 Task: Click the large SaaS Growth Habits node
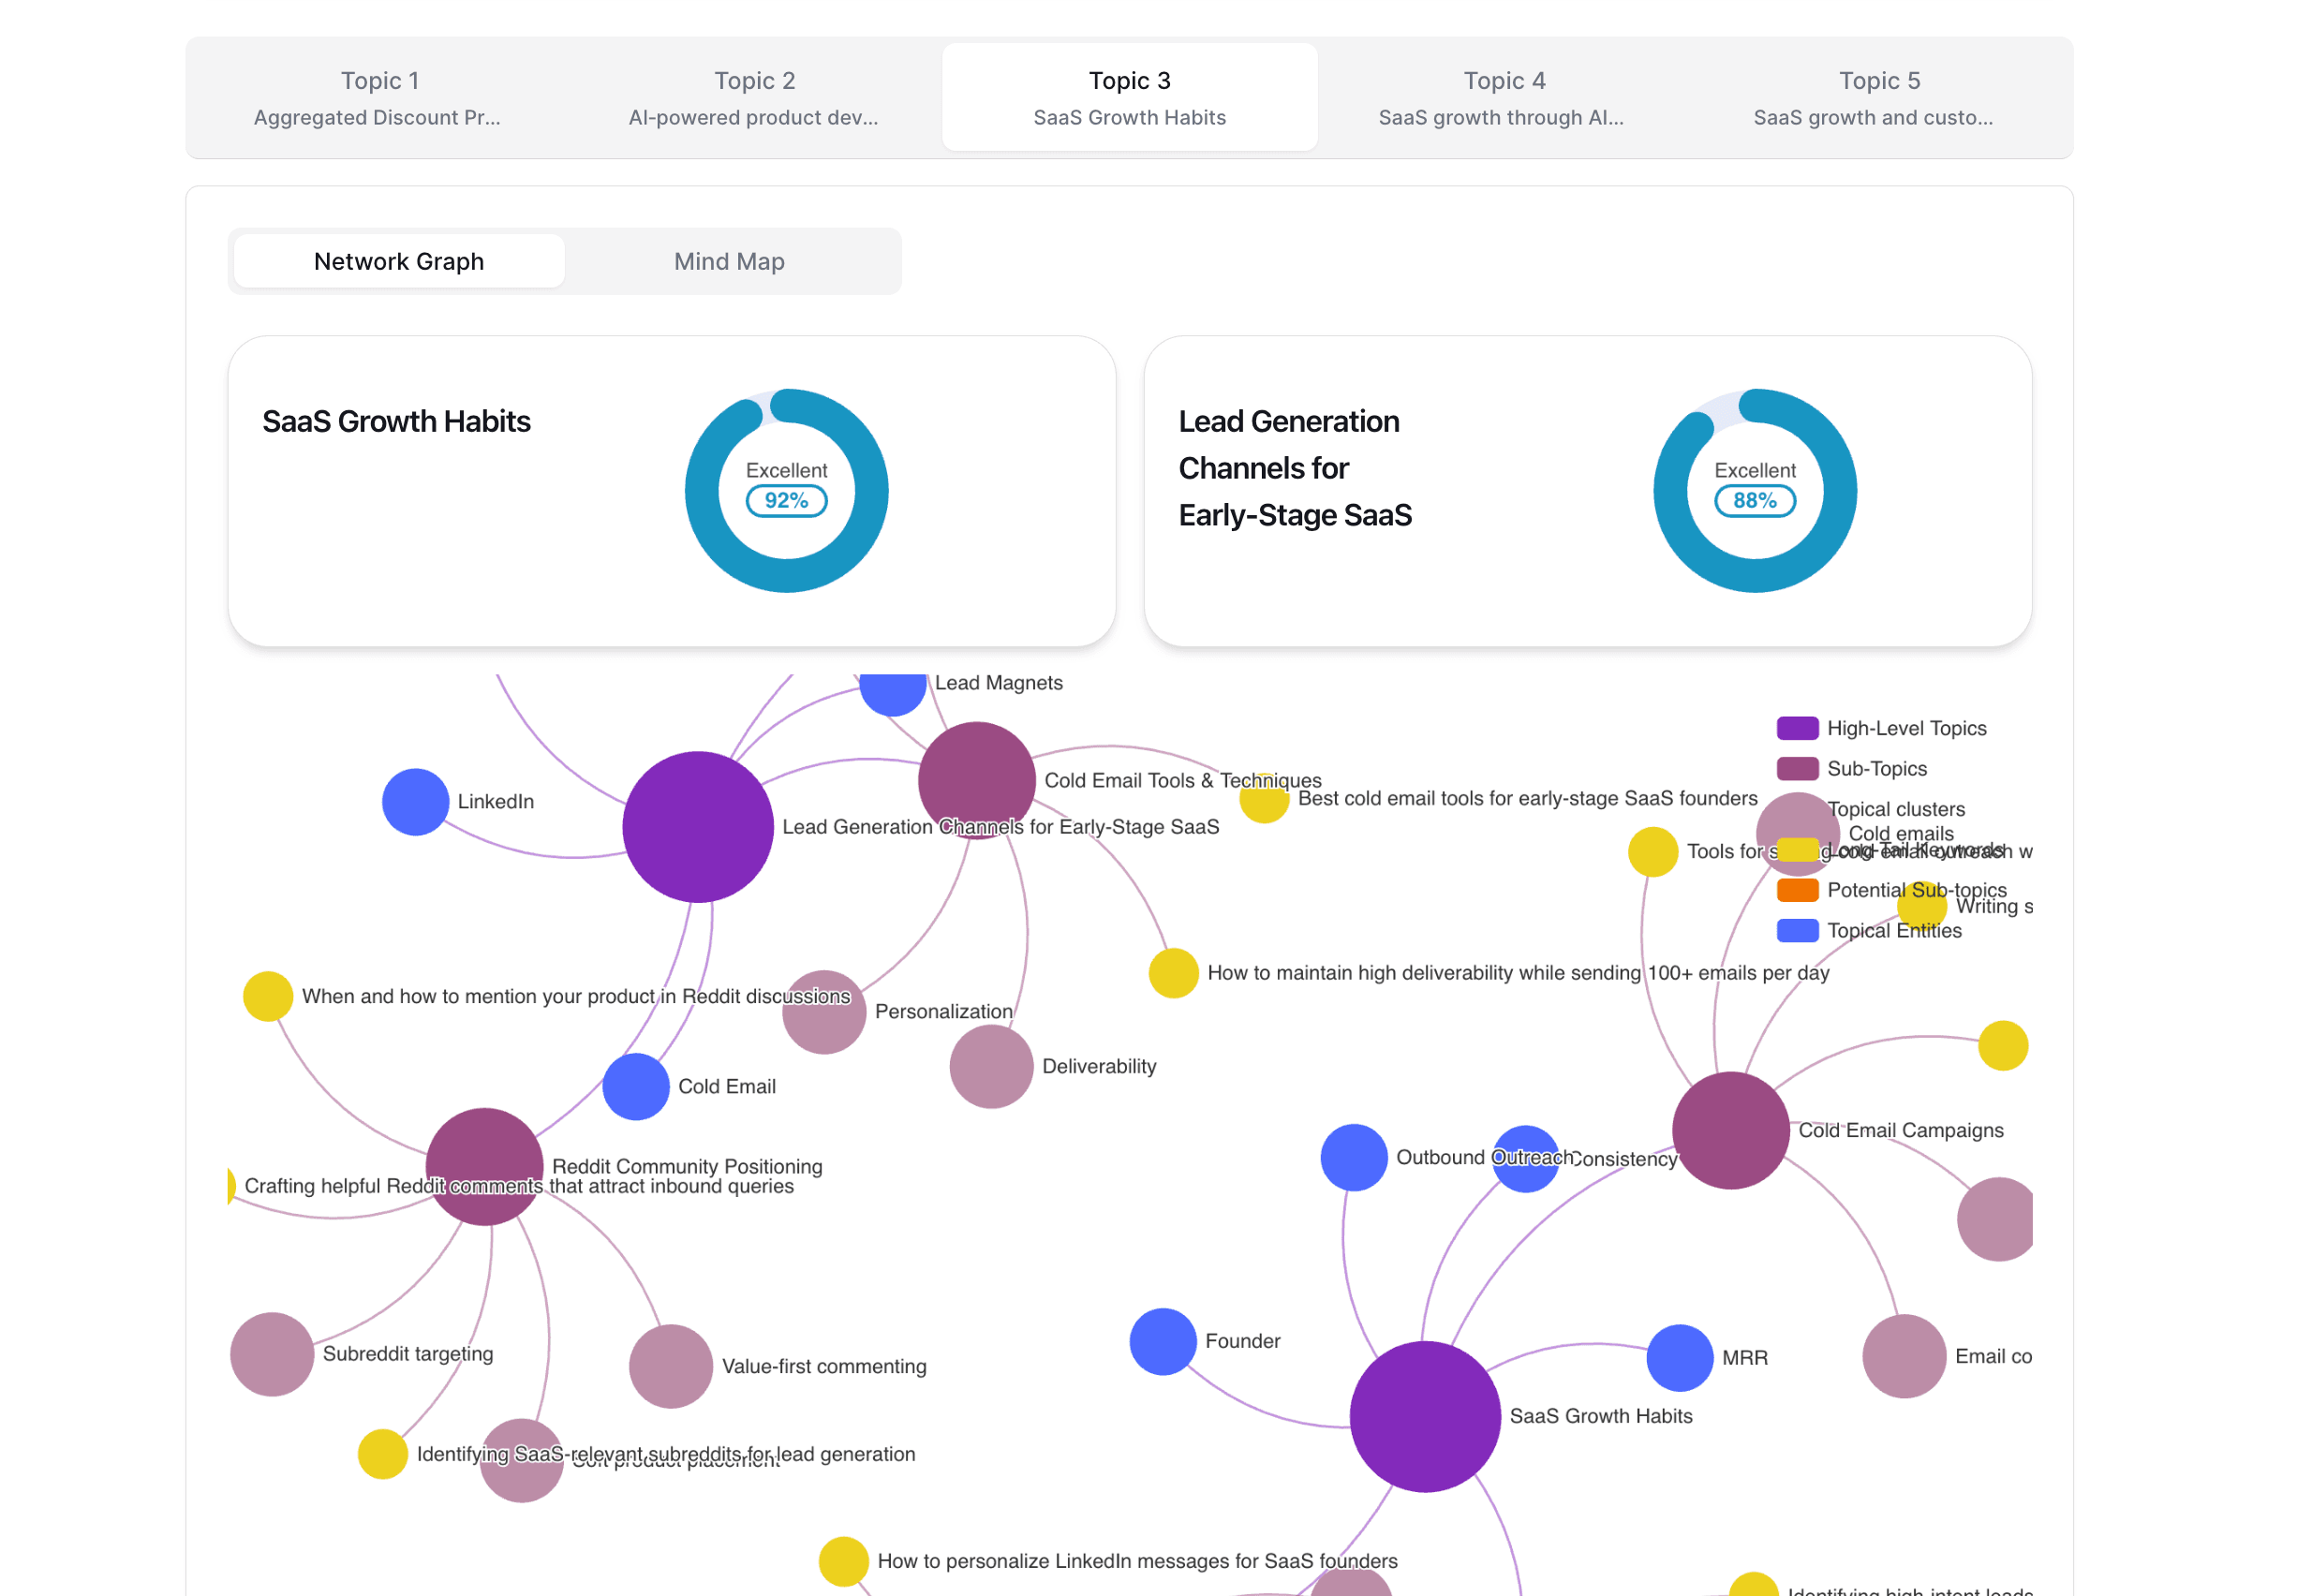coord(1424,1416)
